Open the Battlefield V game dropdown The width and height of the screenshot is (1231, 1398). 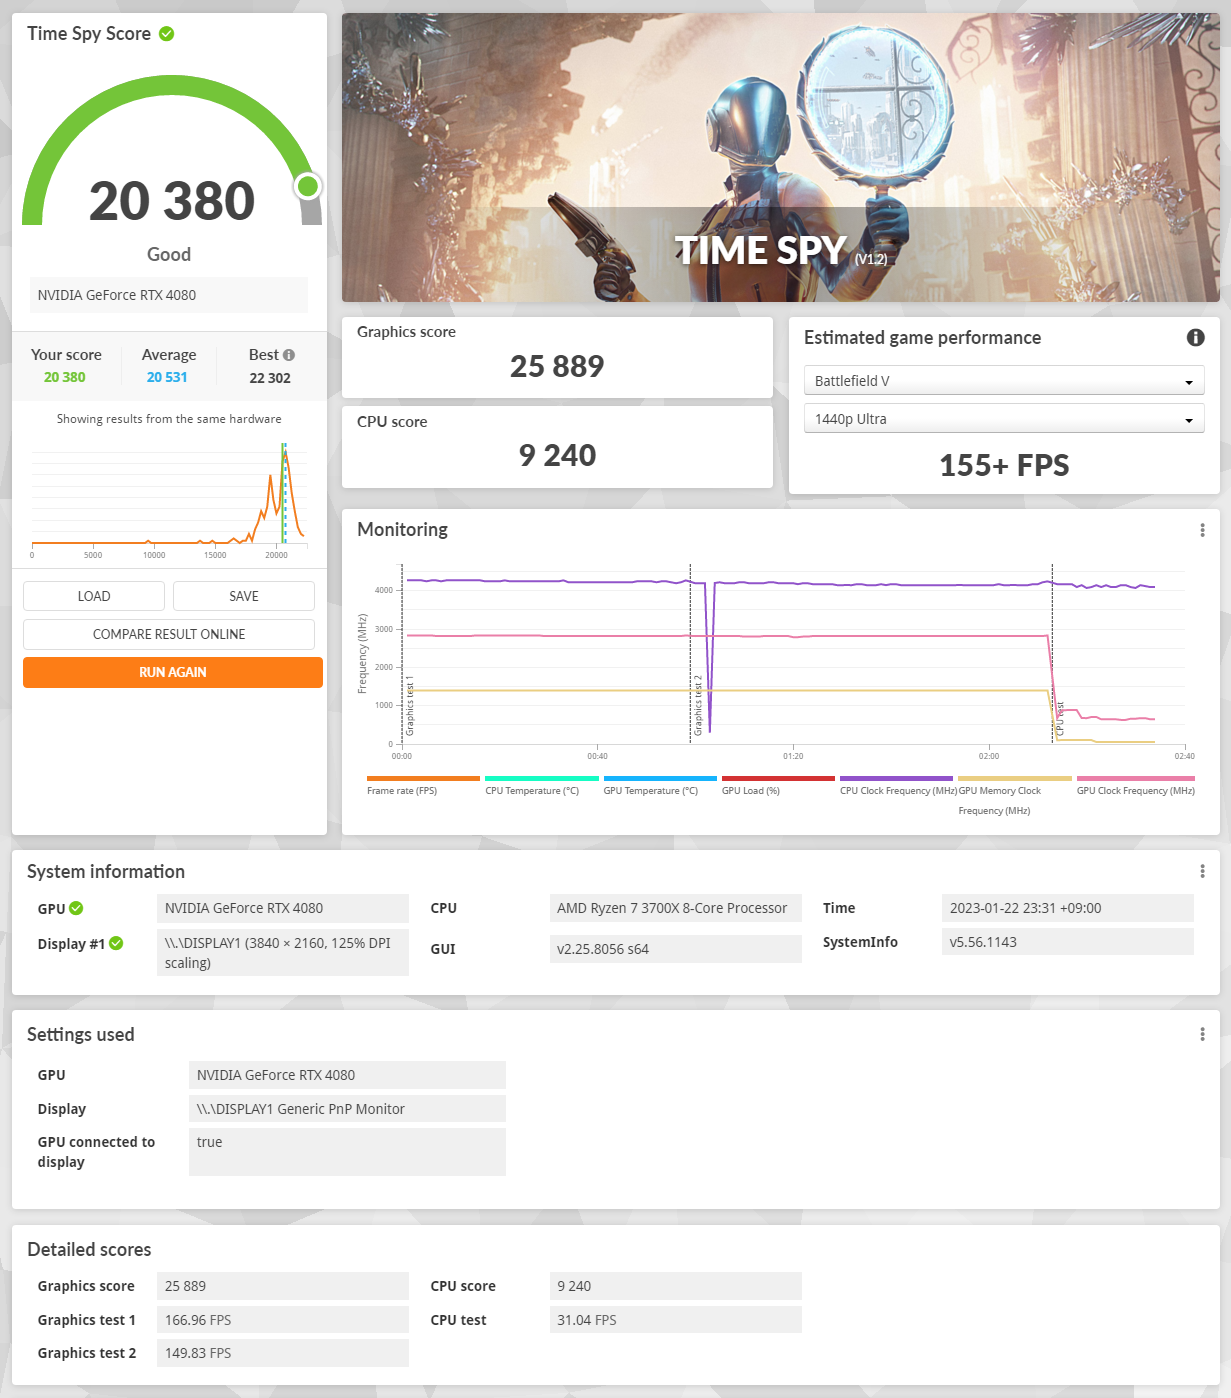pyautogui.click(x=1004, y=381)
